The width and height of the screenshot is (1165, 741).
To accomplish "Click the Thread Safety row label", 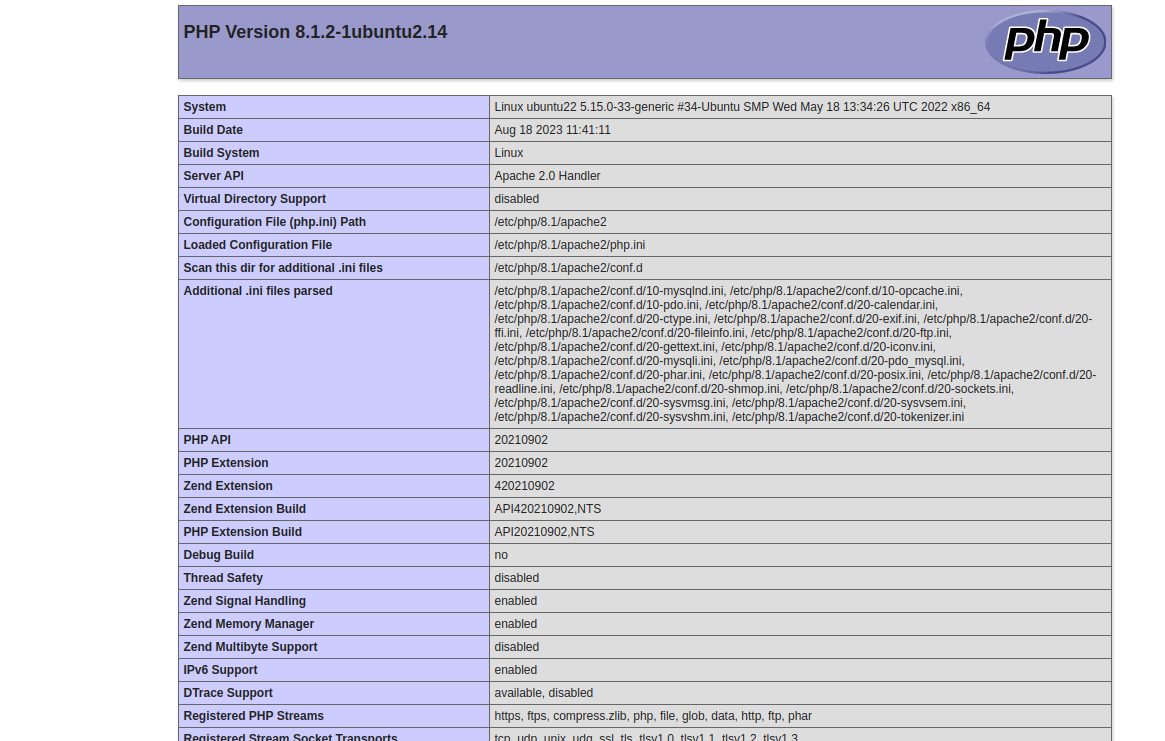I will tap(223, 578).
